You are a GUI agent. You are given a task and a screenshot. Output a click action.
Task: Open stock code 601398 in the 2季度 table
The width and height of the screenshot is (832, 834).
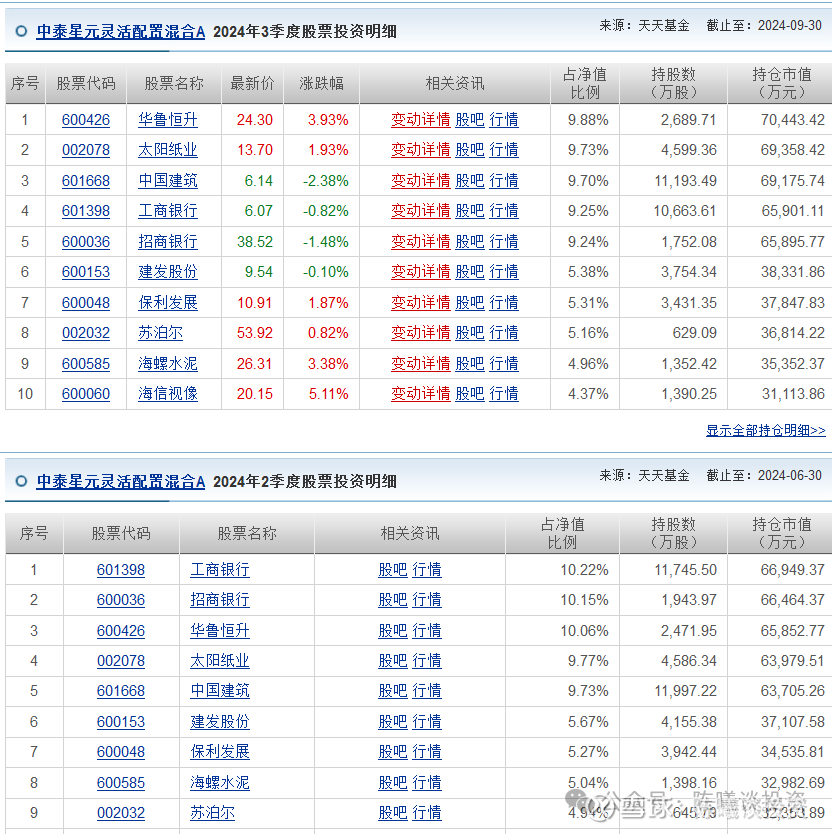coord(121,570)
